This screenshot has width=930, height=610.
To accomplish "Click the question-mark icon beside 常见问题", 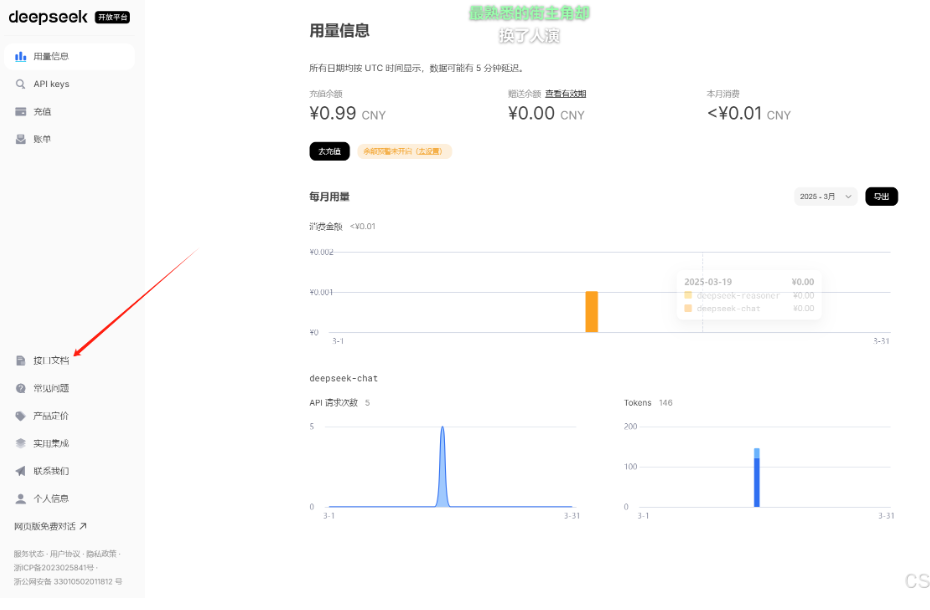I will [21, 388].
